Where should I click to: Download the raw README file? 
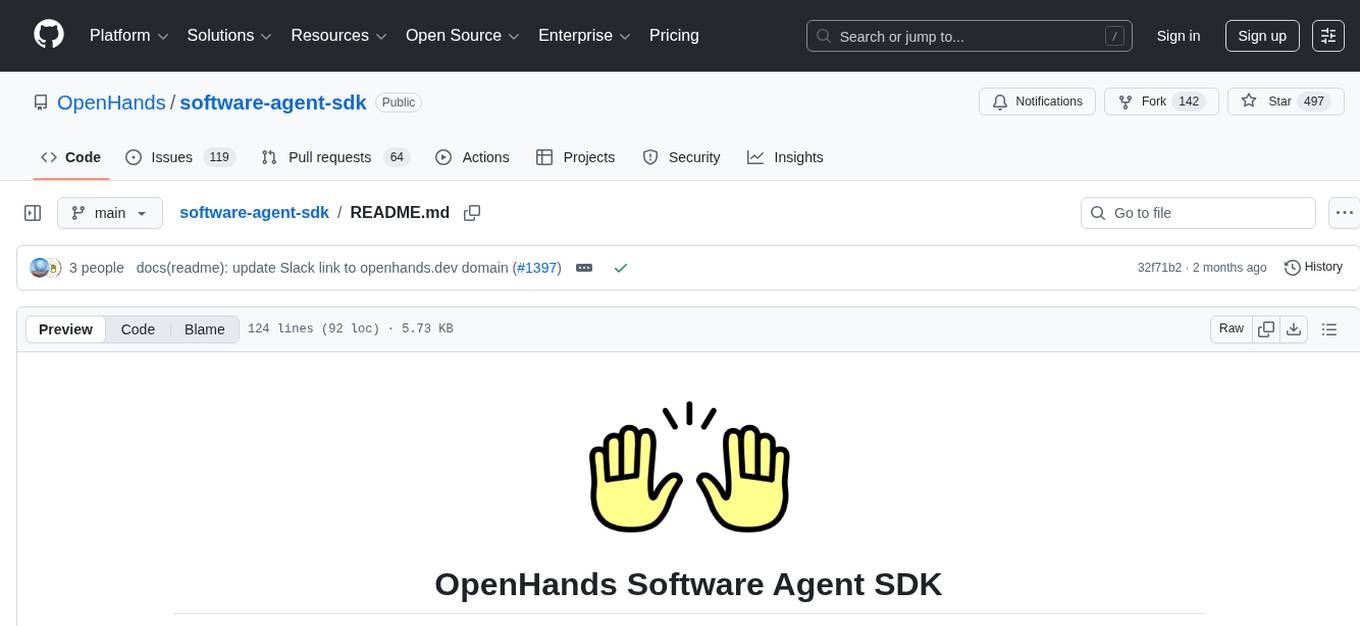click(1294, 328)
